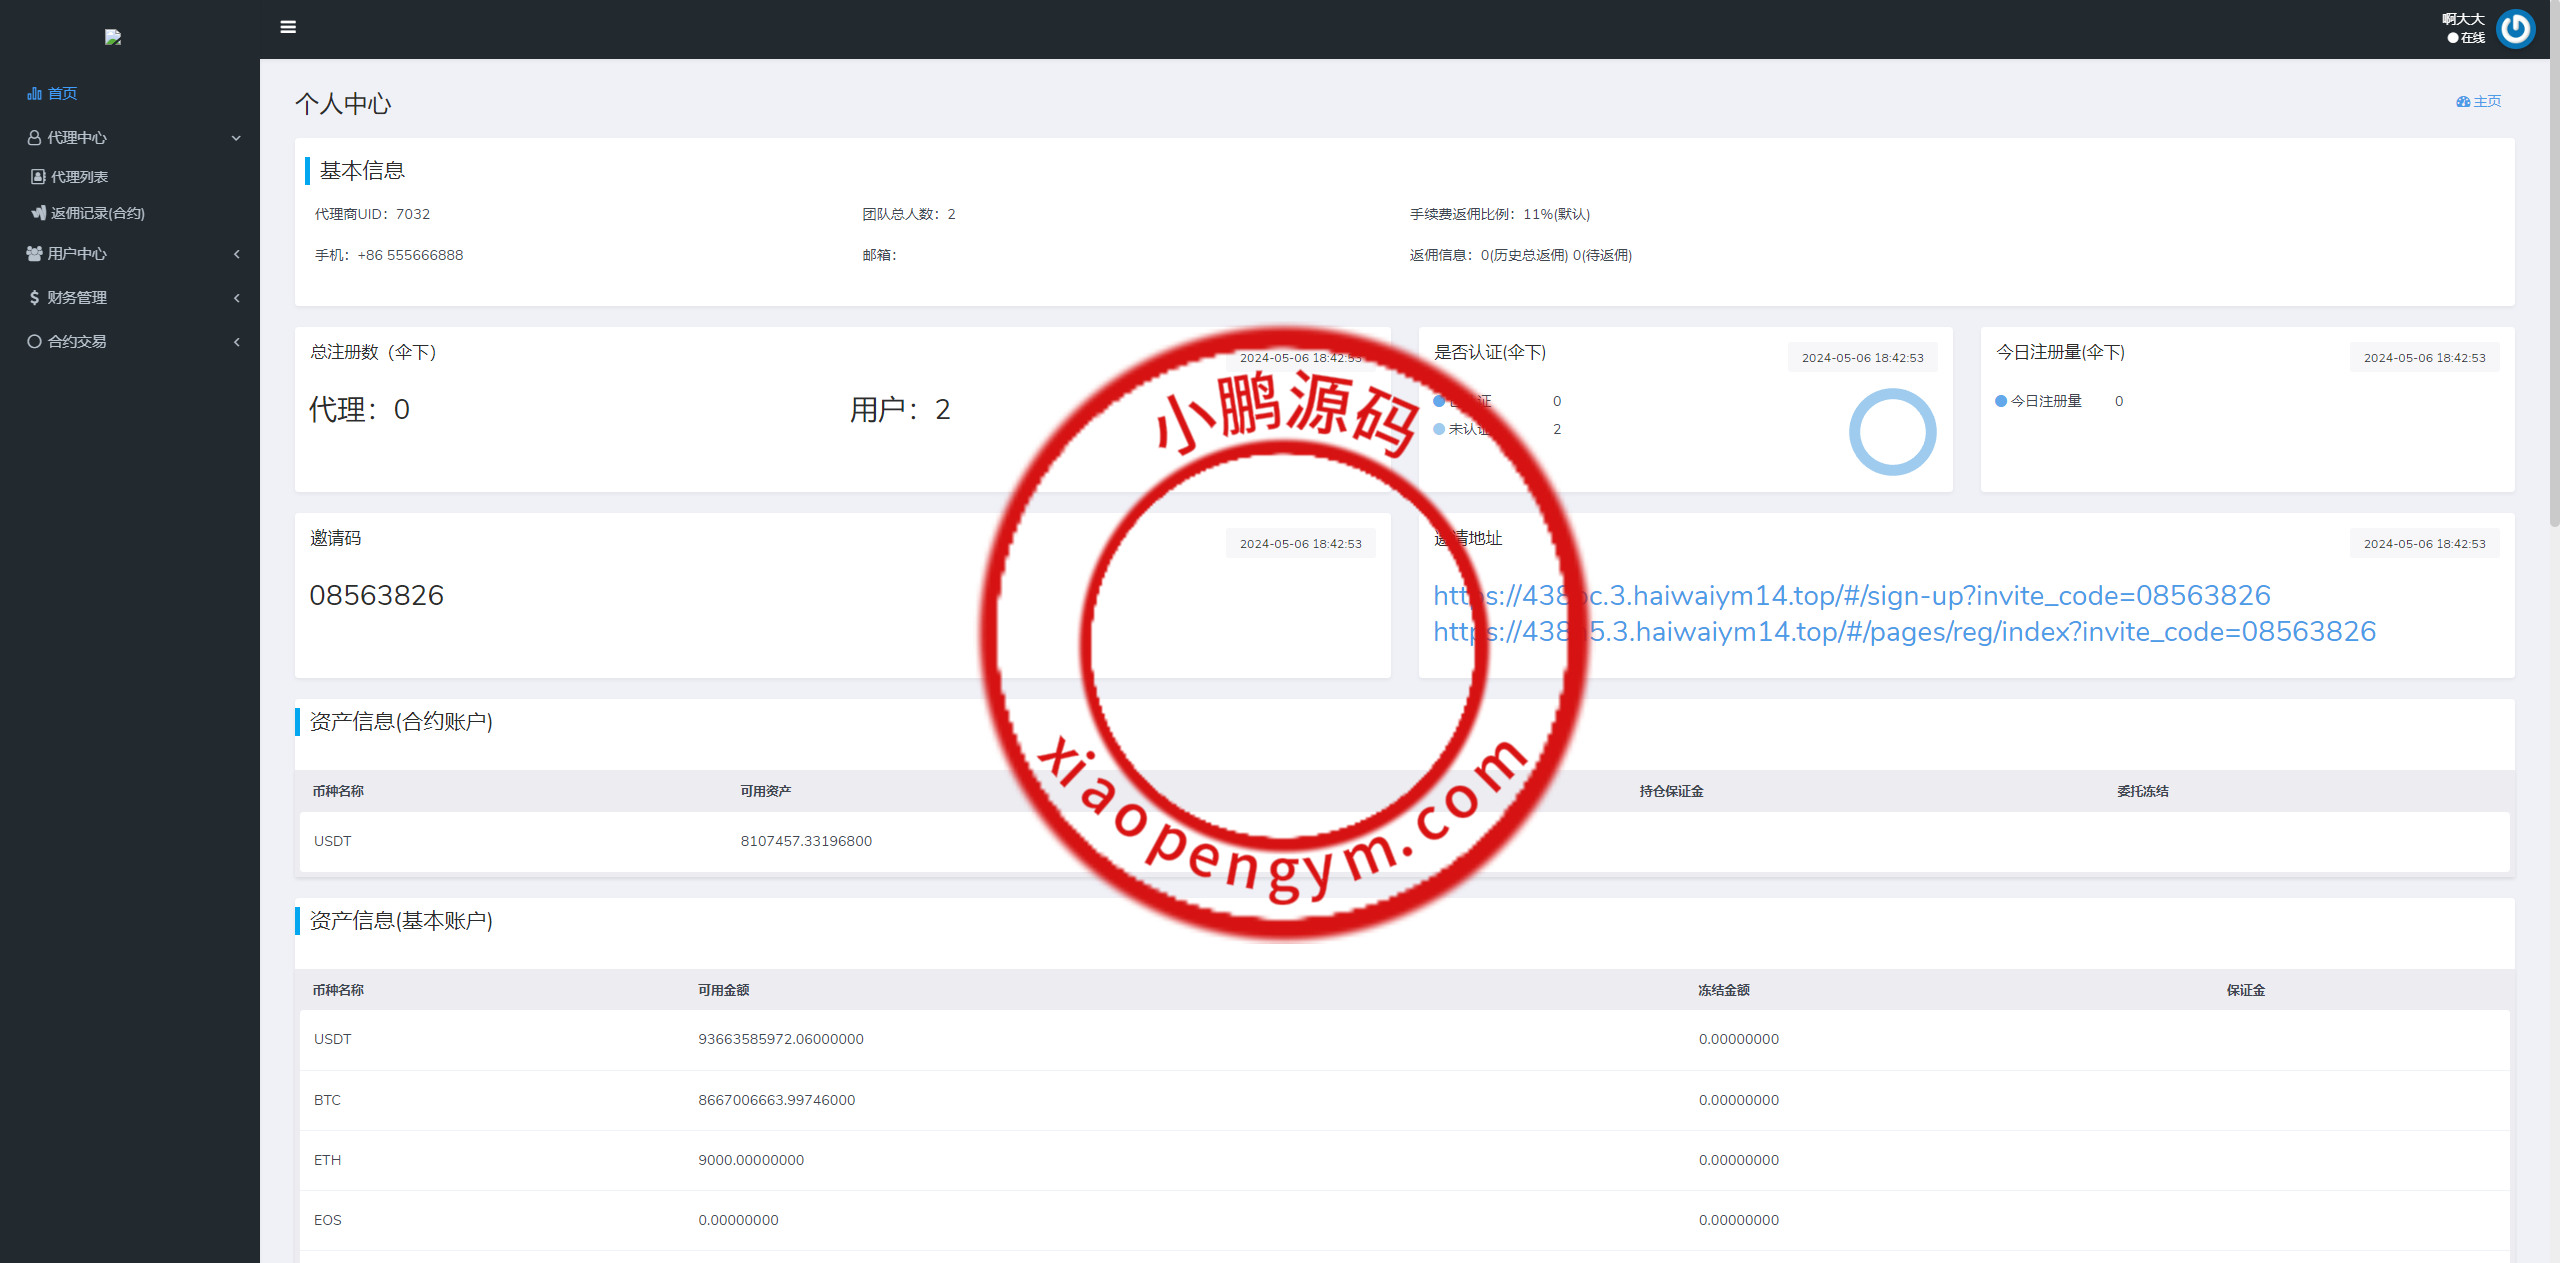Toggle the 未认证 legend dot
2560x1263 pixels.
click(x=1439, y=429)
